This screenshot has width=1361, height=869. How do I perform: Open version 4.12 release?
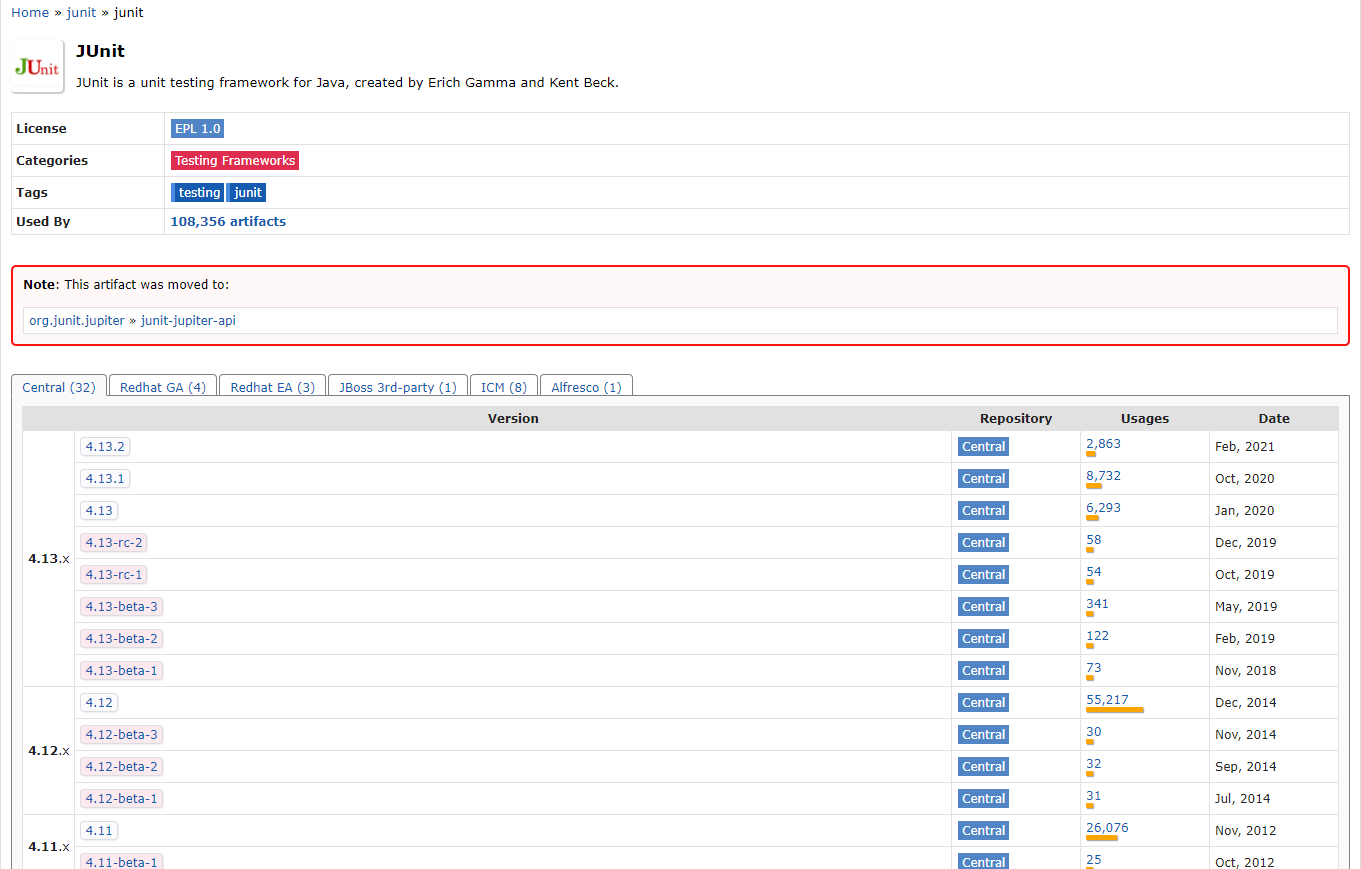tap(99, 703)
